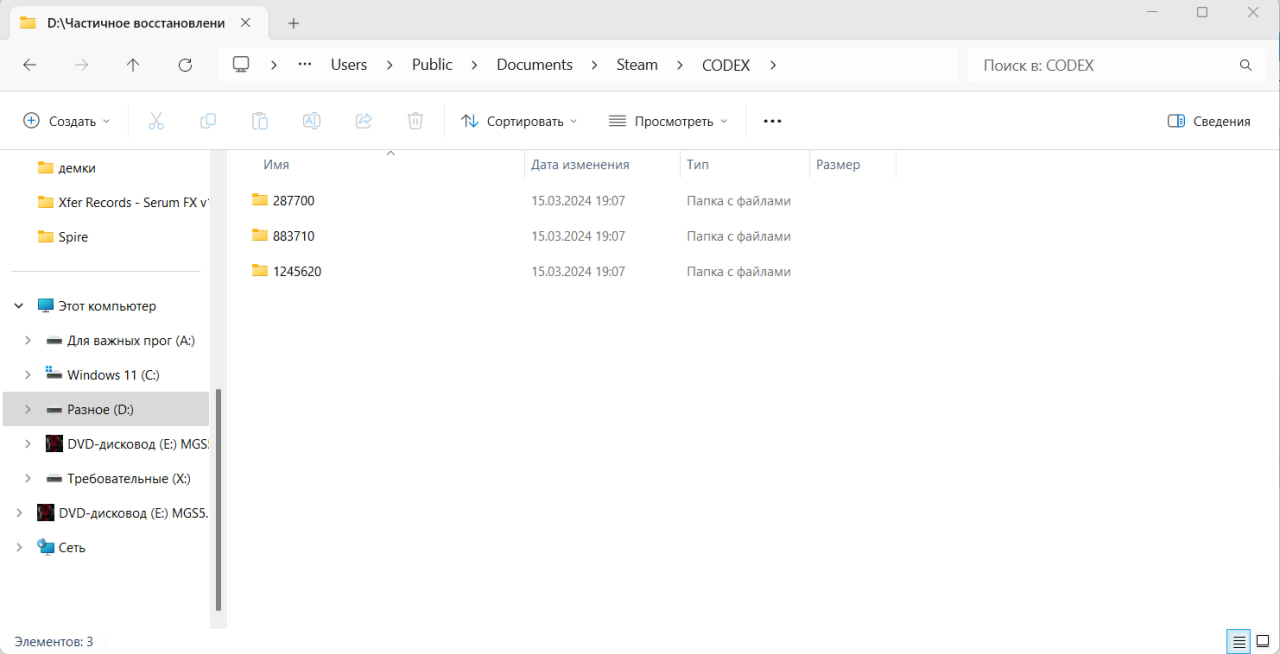The width and height of the screenshot is (1280, 654).
Task: Open a new tab with plus button
Action: click(x=293, y=23)
